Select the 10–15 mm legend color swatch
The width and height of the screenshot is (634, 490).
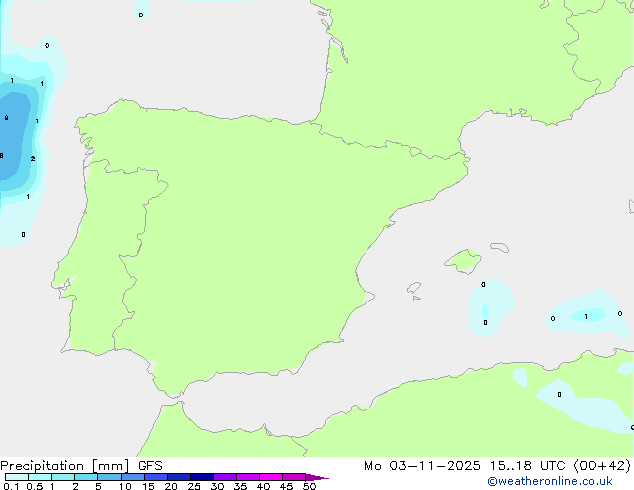tap(132, 477)
